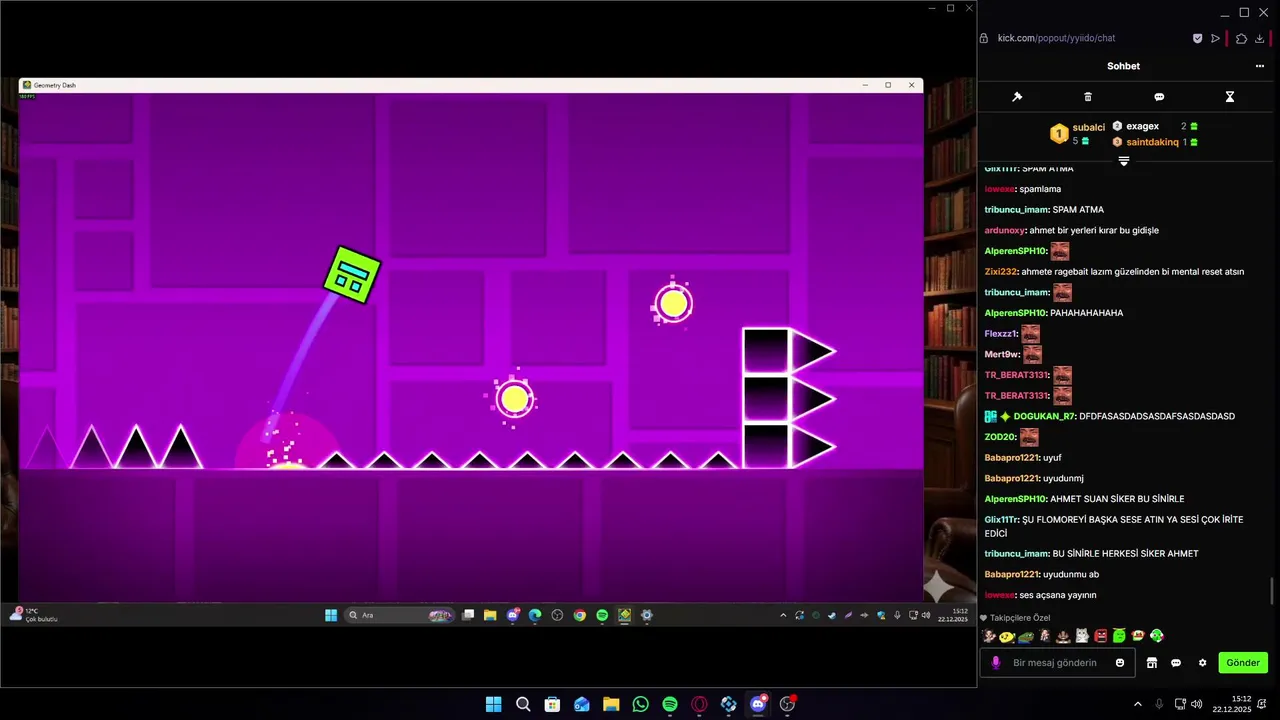The width and height of the screenshot is (1280, 720).
Task: Open weather widget '12°C Çok bulutlu'
Action: pos(34,615)
